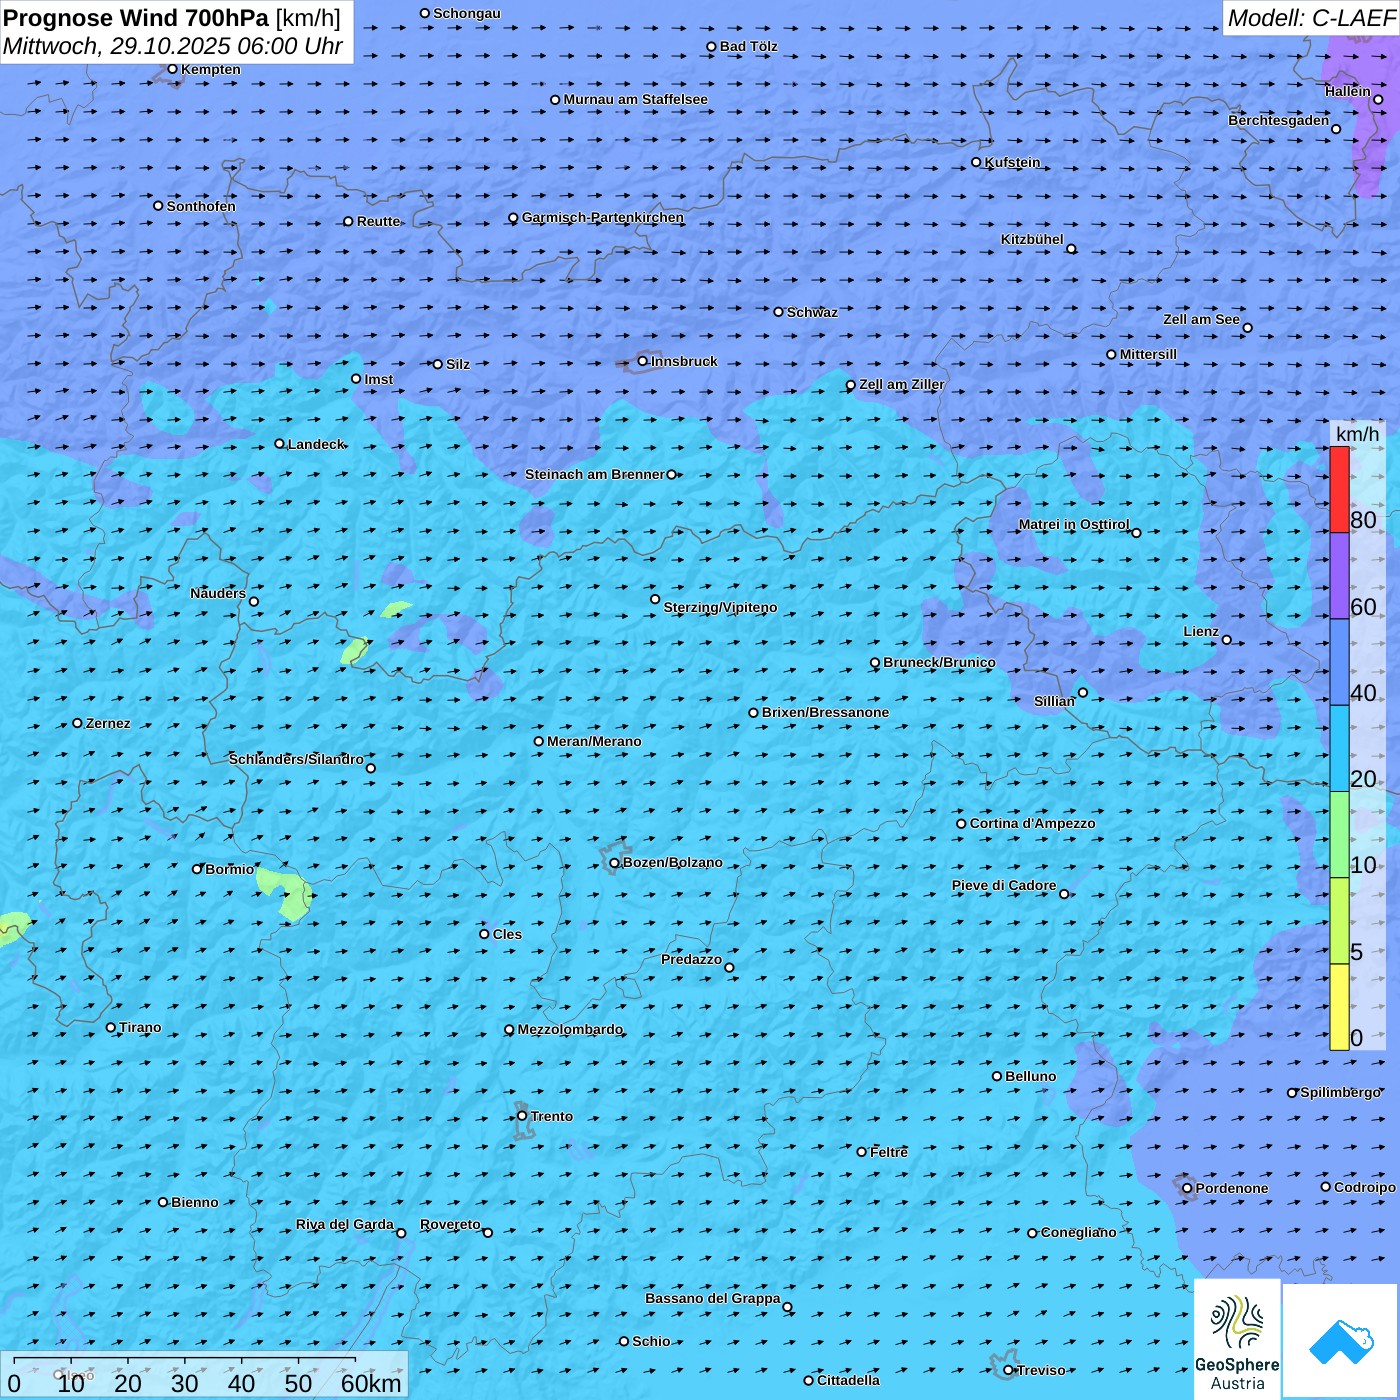The width and height of the screenshot is (1400, 1400).
Task: Click the Schlanders/Silandro label
Action: coord(296,759)
